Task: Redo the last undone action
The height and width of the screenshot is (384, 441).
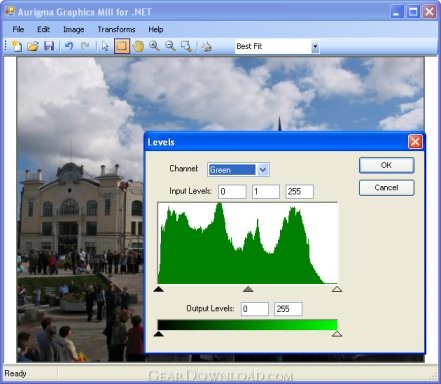Action: tap(85, 46)
